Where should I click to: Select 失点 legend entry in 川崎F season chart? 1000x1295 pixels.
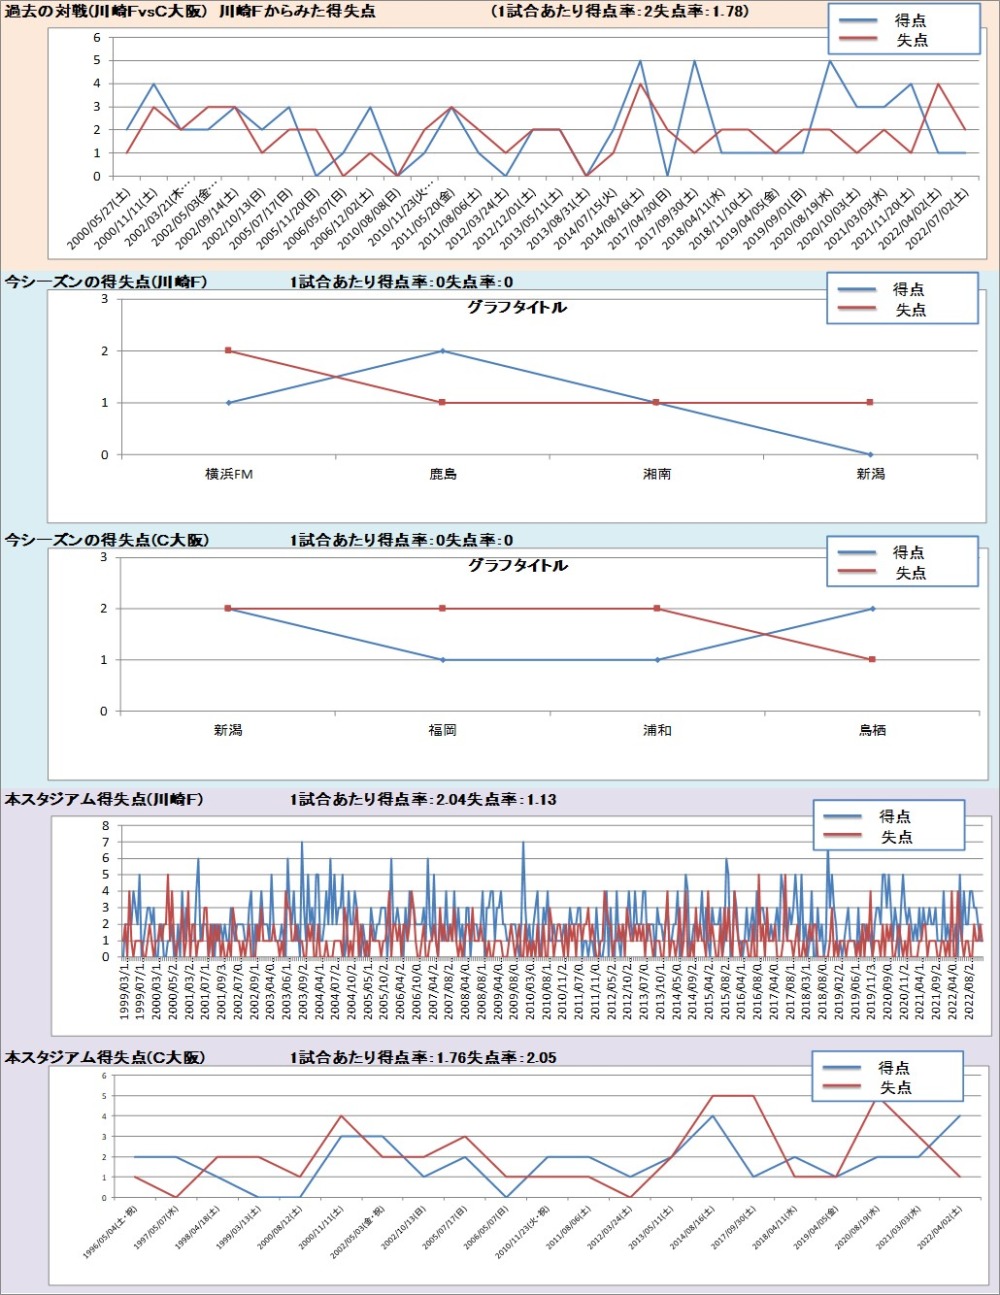(881, 310)
